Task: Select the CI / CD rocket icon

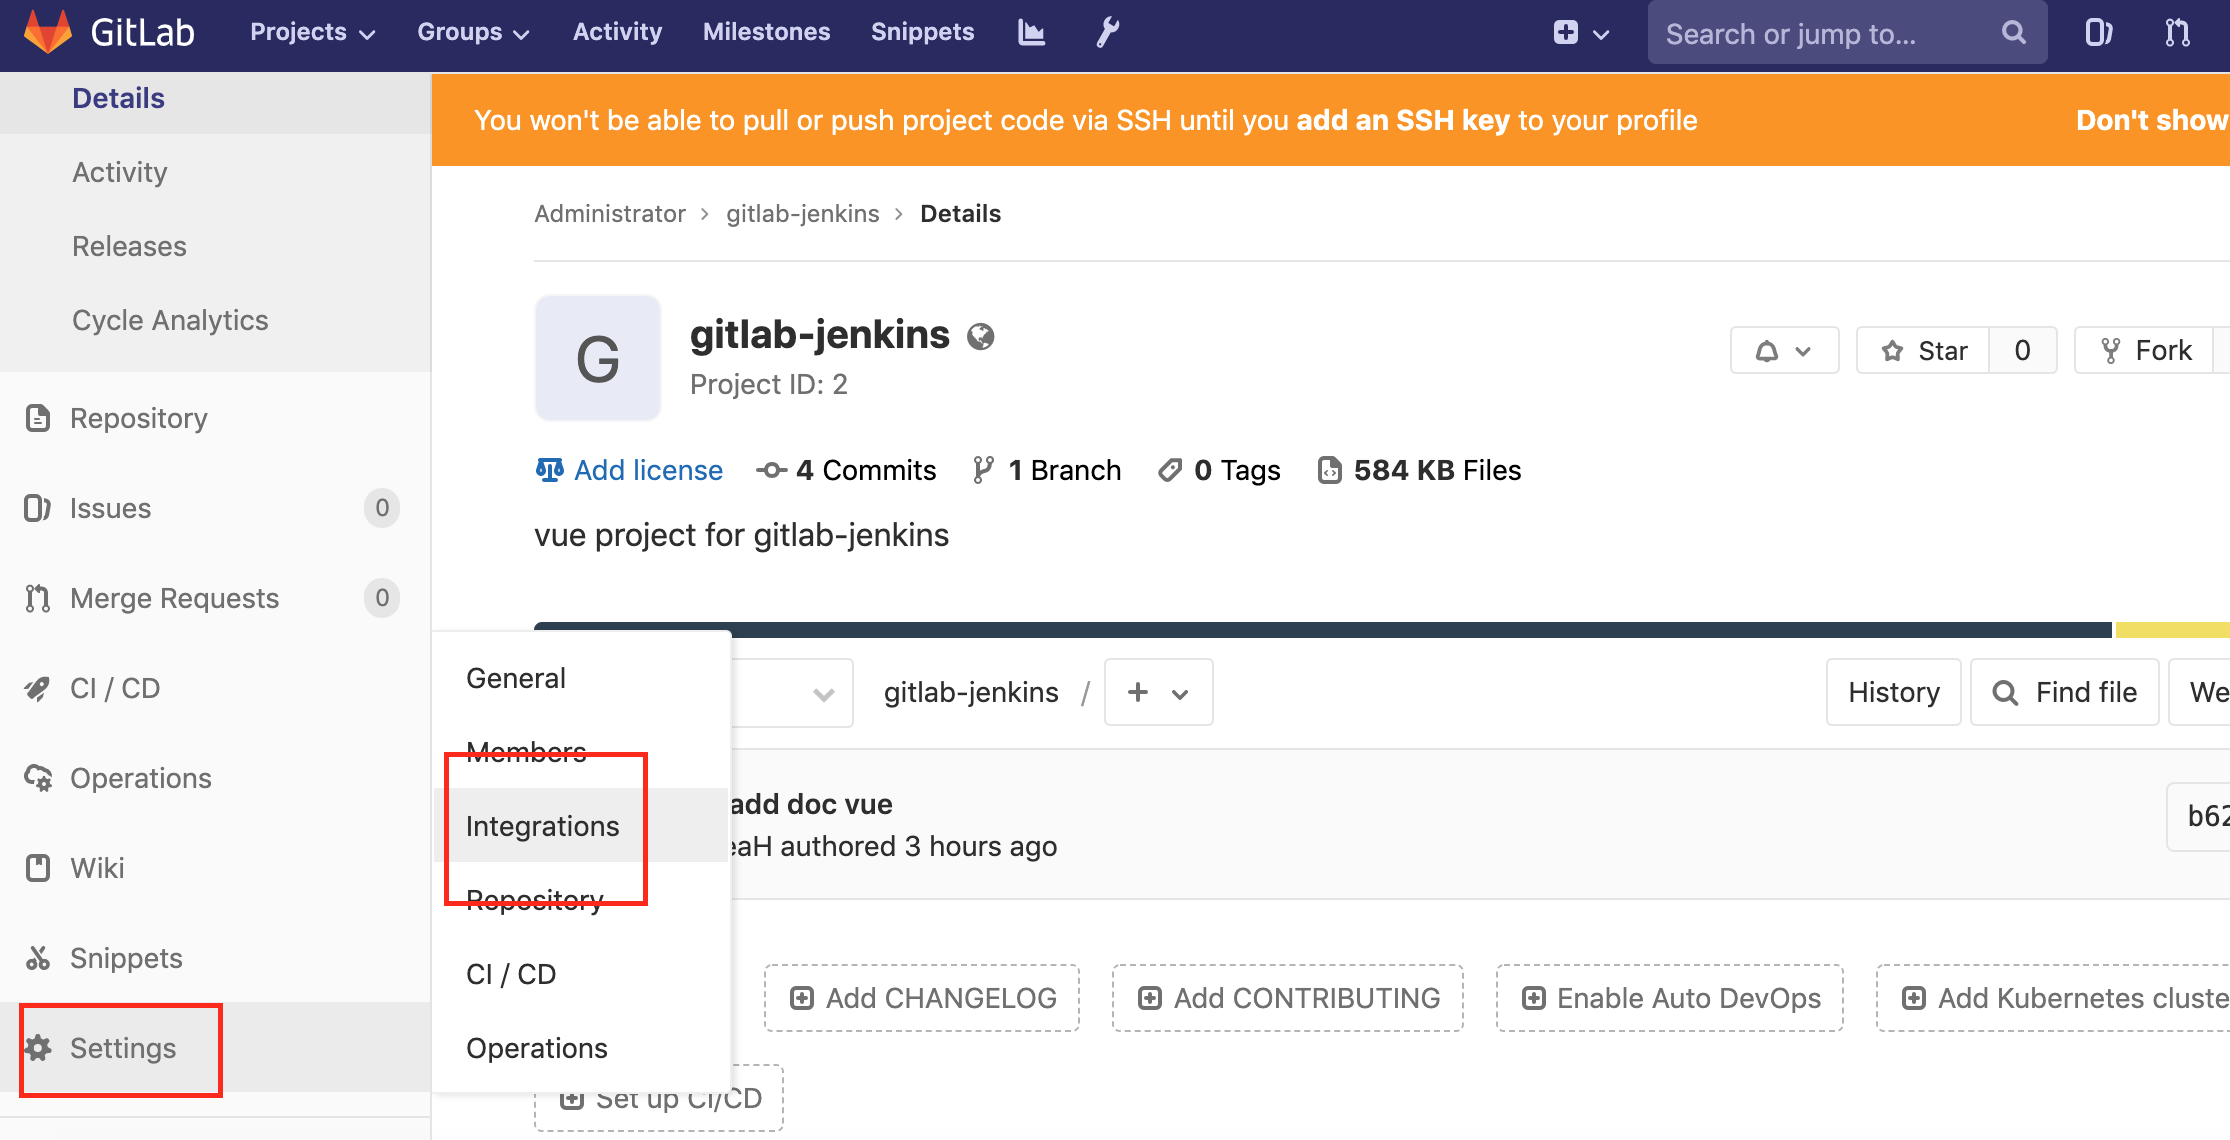Action: [x=38, y=688]
